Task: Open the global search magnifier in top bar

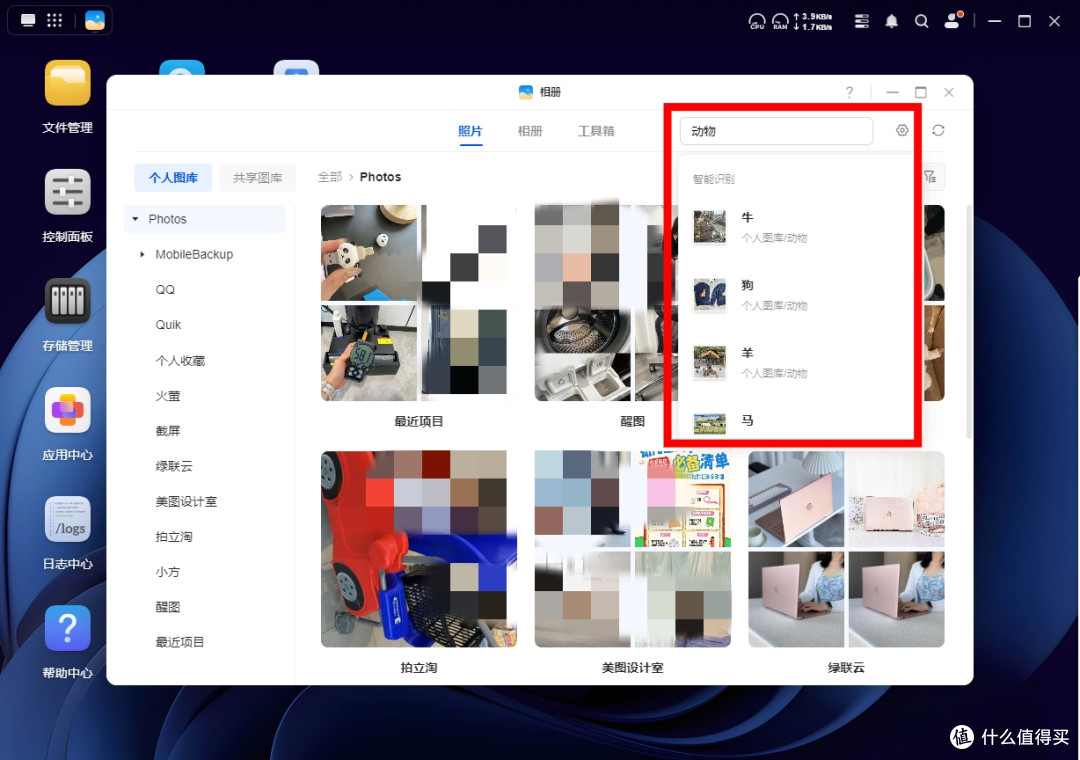Action: tap(921, 21)
